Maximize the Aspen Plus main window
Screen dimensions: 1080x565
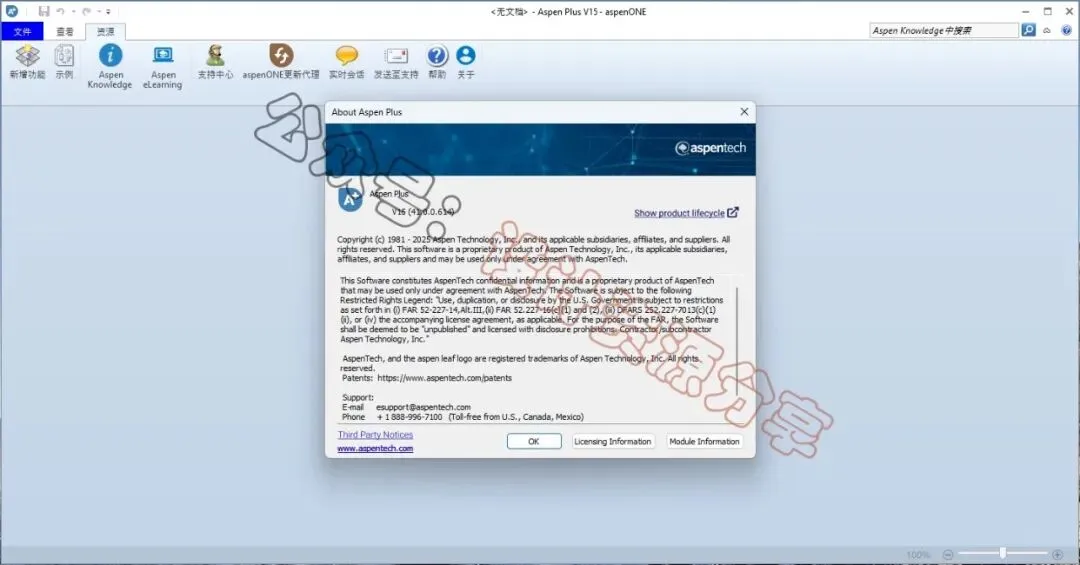(1048, 11)
